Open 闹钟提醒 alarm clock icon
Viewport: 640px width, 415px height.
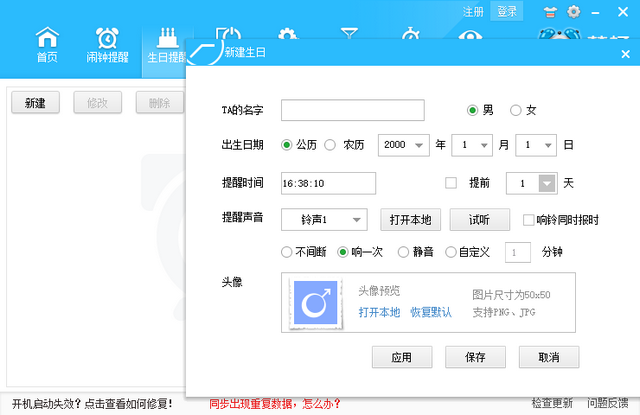(x=107, y=45)
